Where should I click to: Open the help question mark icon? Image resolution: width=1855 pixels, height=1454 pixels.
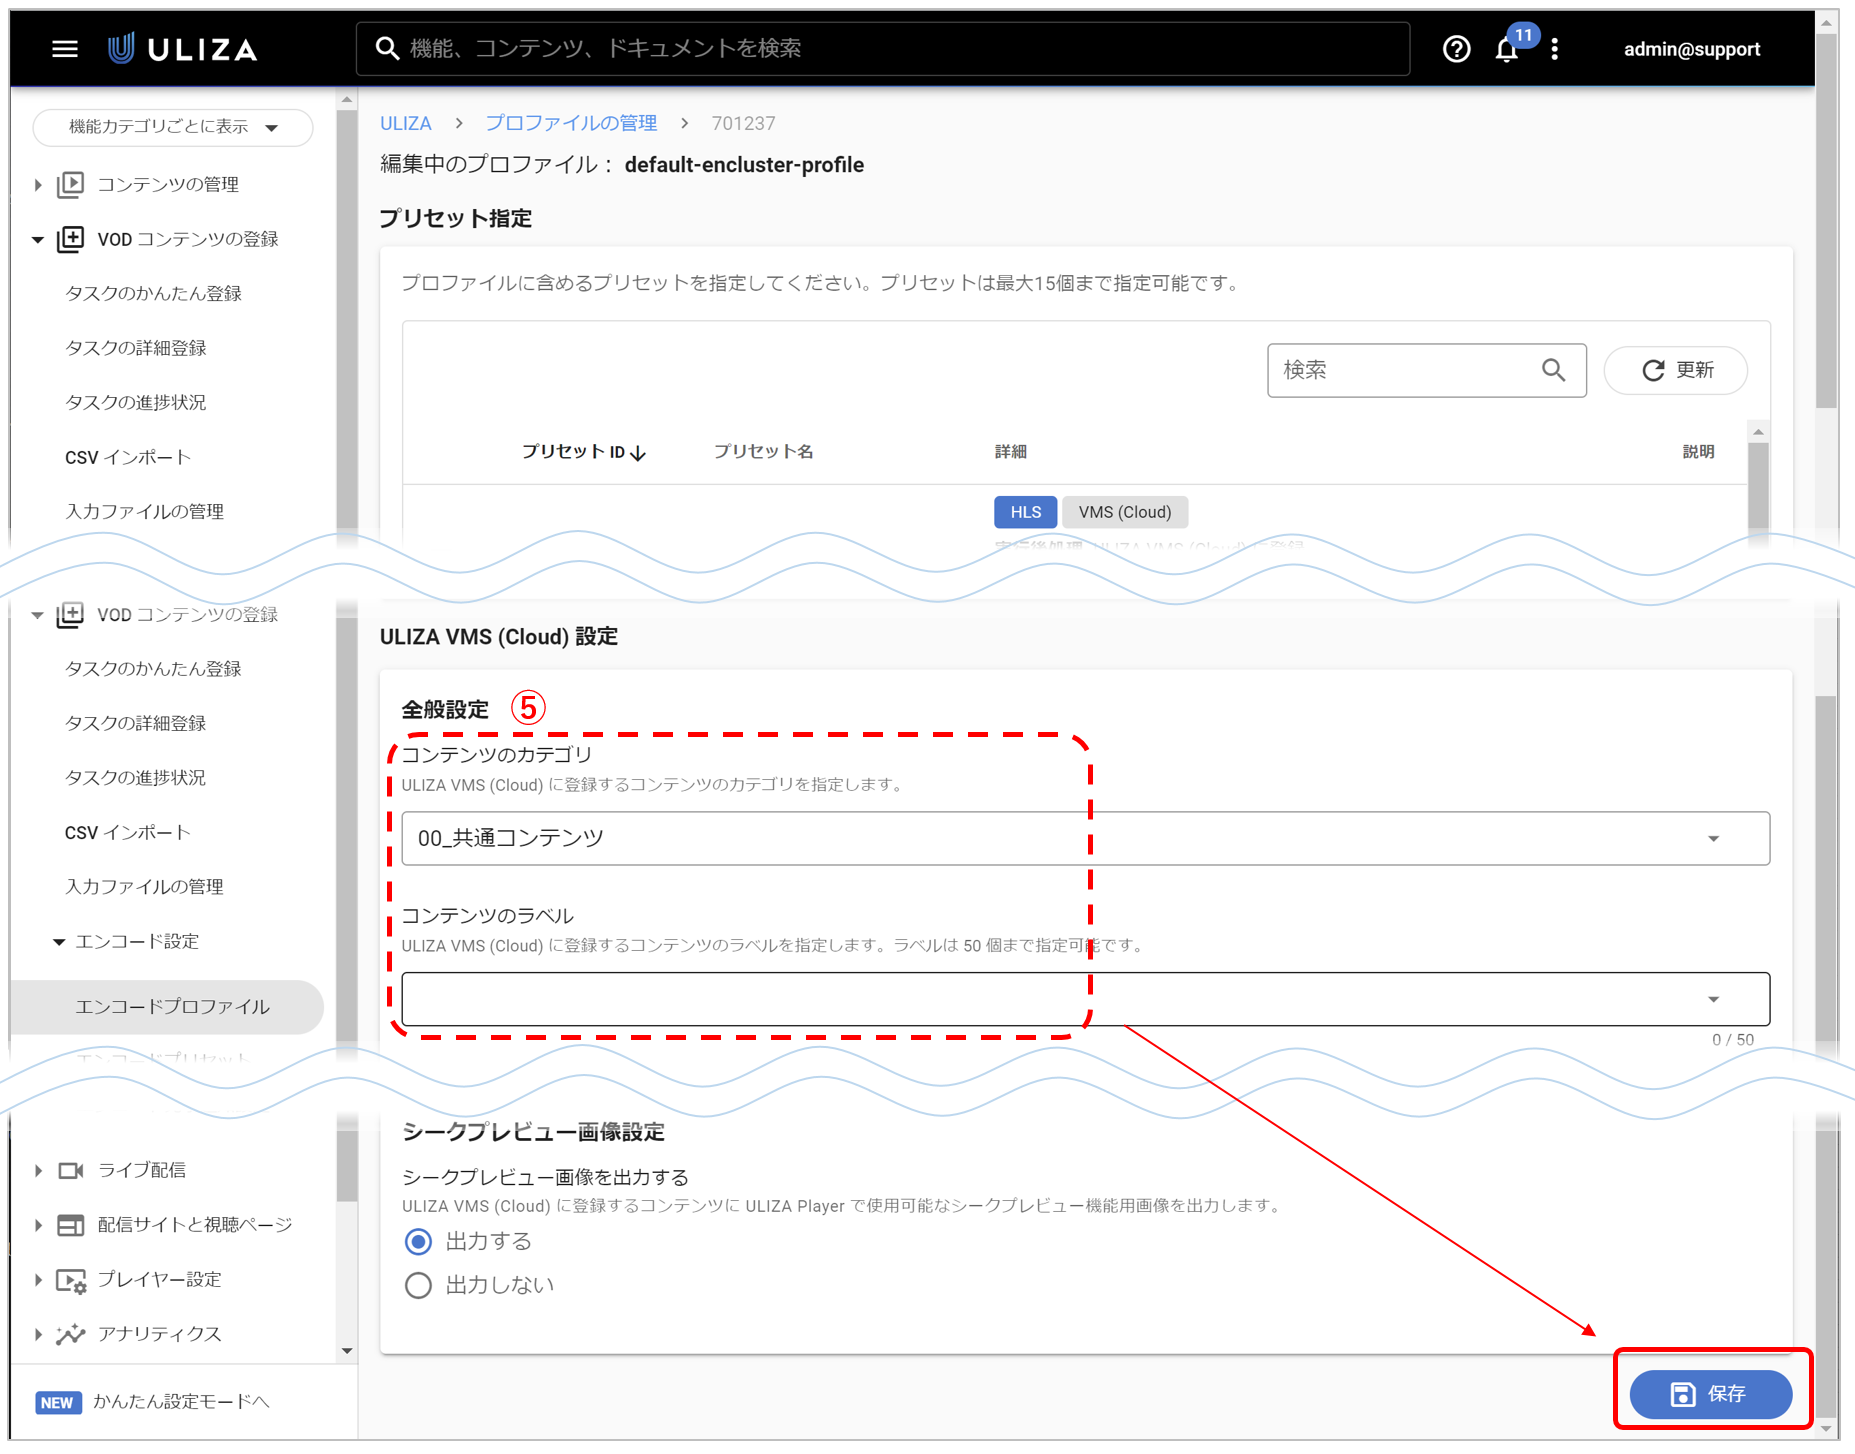click(1456, 49)
